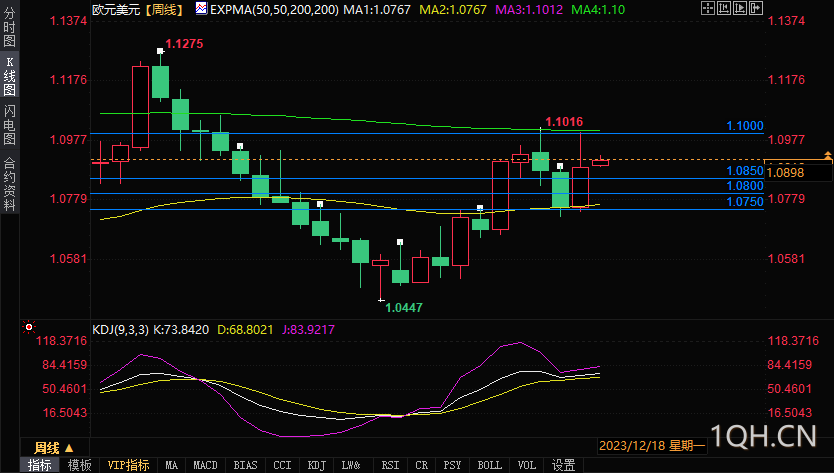Apply the KDJ indicator from bottom bar
834x473 pixels.
[x=317, y=465]
